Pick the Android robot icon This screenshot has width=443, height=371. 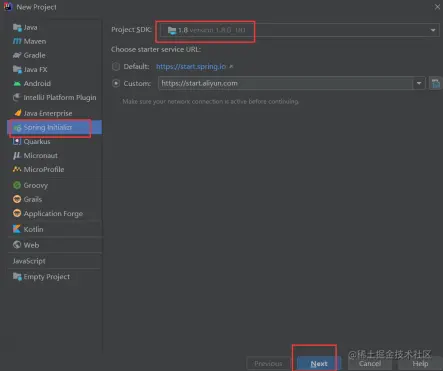tap(17, 83)
